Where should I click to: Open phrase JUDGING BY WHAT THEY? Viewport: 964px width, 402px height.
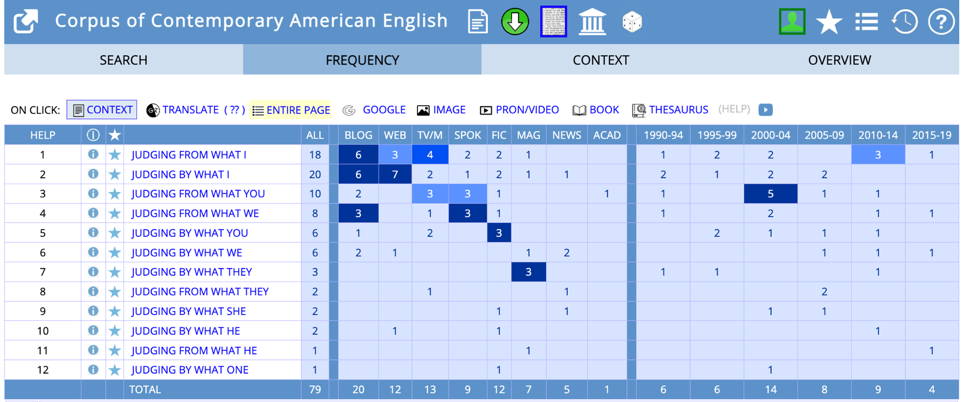click(192, 272)
